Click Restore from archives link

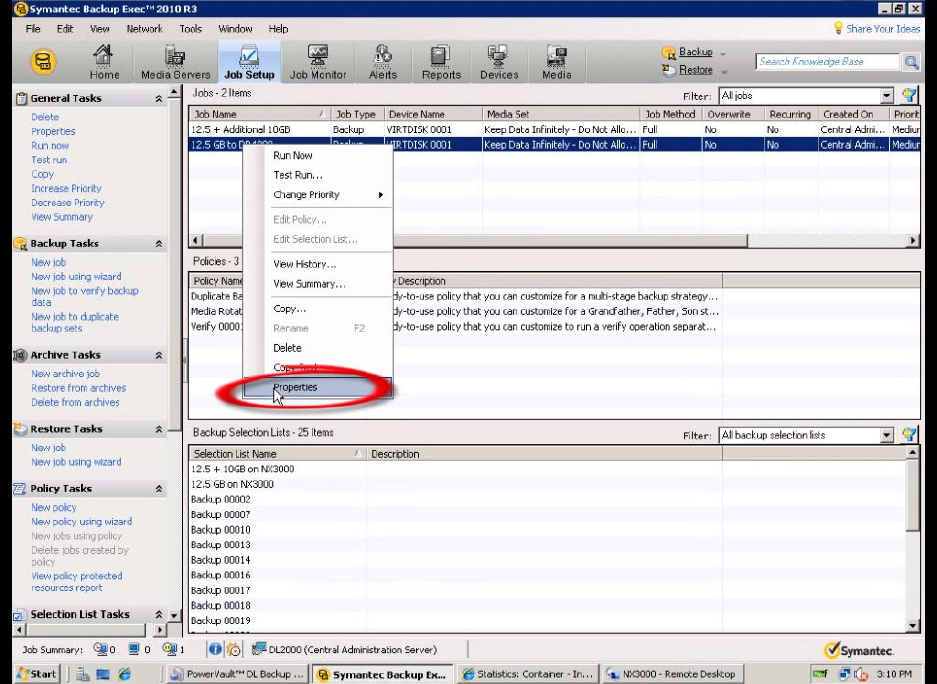78,388
